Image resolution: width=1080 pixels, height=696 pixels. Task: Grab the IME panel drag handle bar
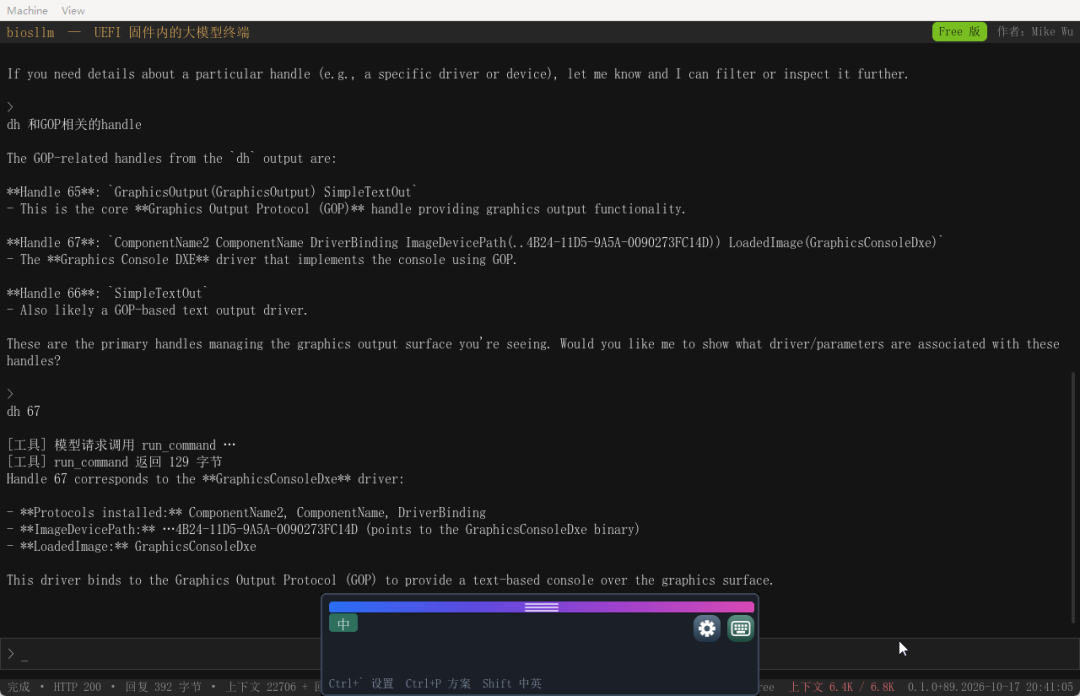(x=541, y=607)
